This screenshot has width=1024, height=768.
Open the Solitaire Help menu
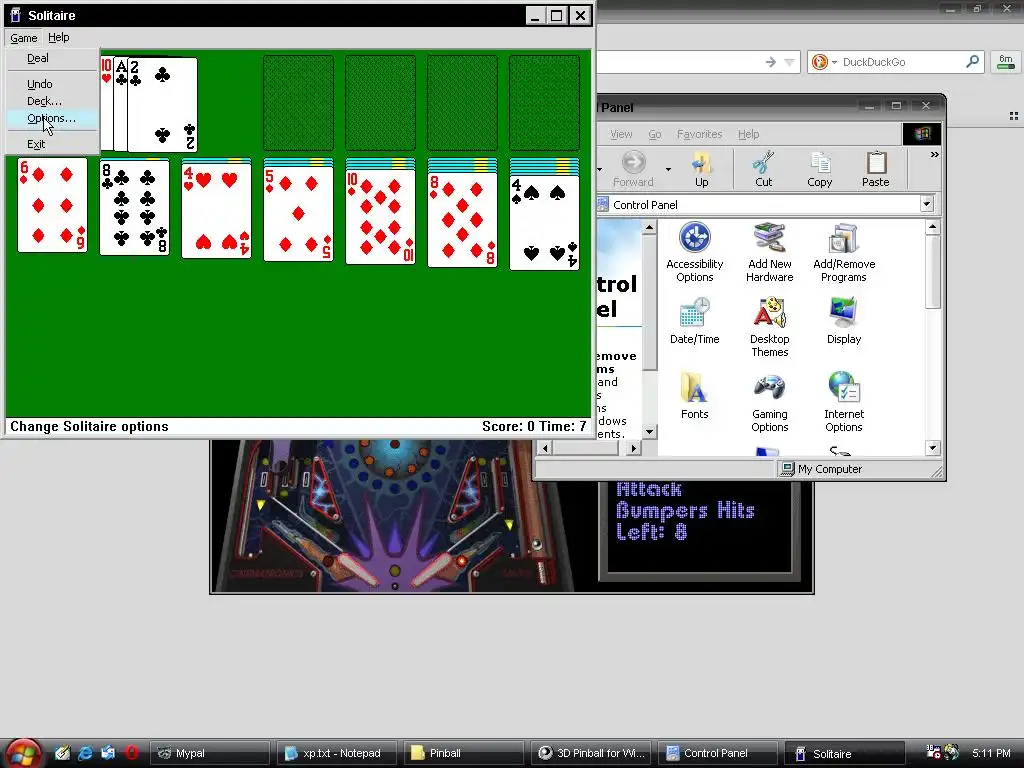pos(59,38)
